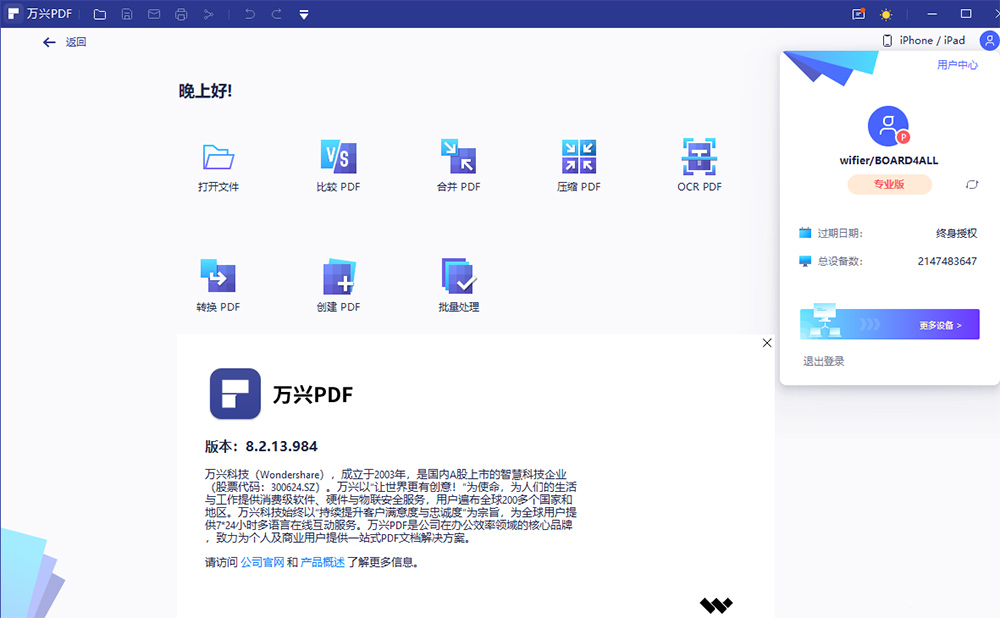Viewport: 1000px width, 618px height.
Task: Click the share icon in toolbar
Action: 208,14
